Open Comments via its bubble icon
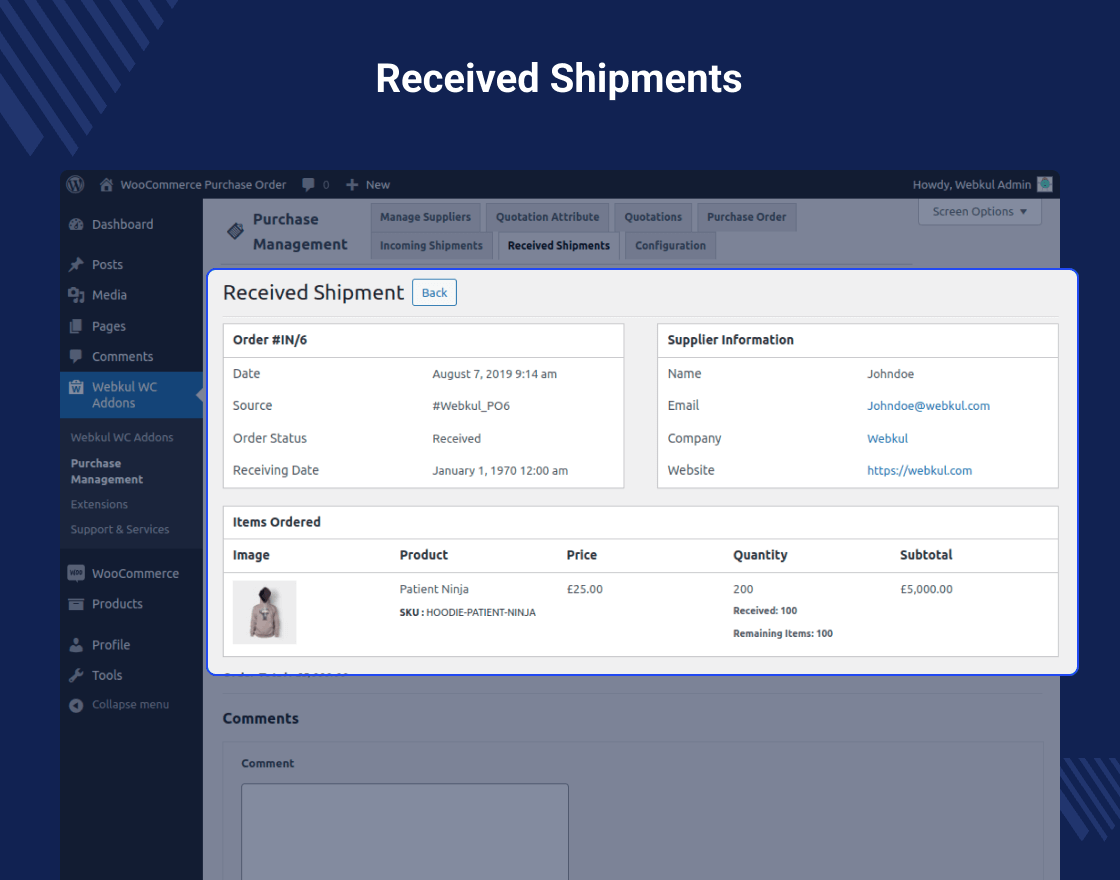This screenshot has height=880, width=1120. click(x=78, y=356)
